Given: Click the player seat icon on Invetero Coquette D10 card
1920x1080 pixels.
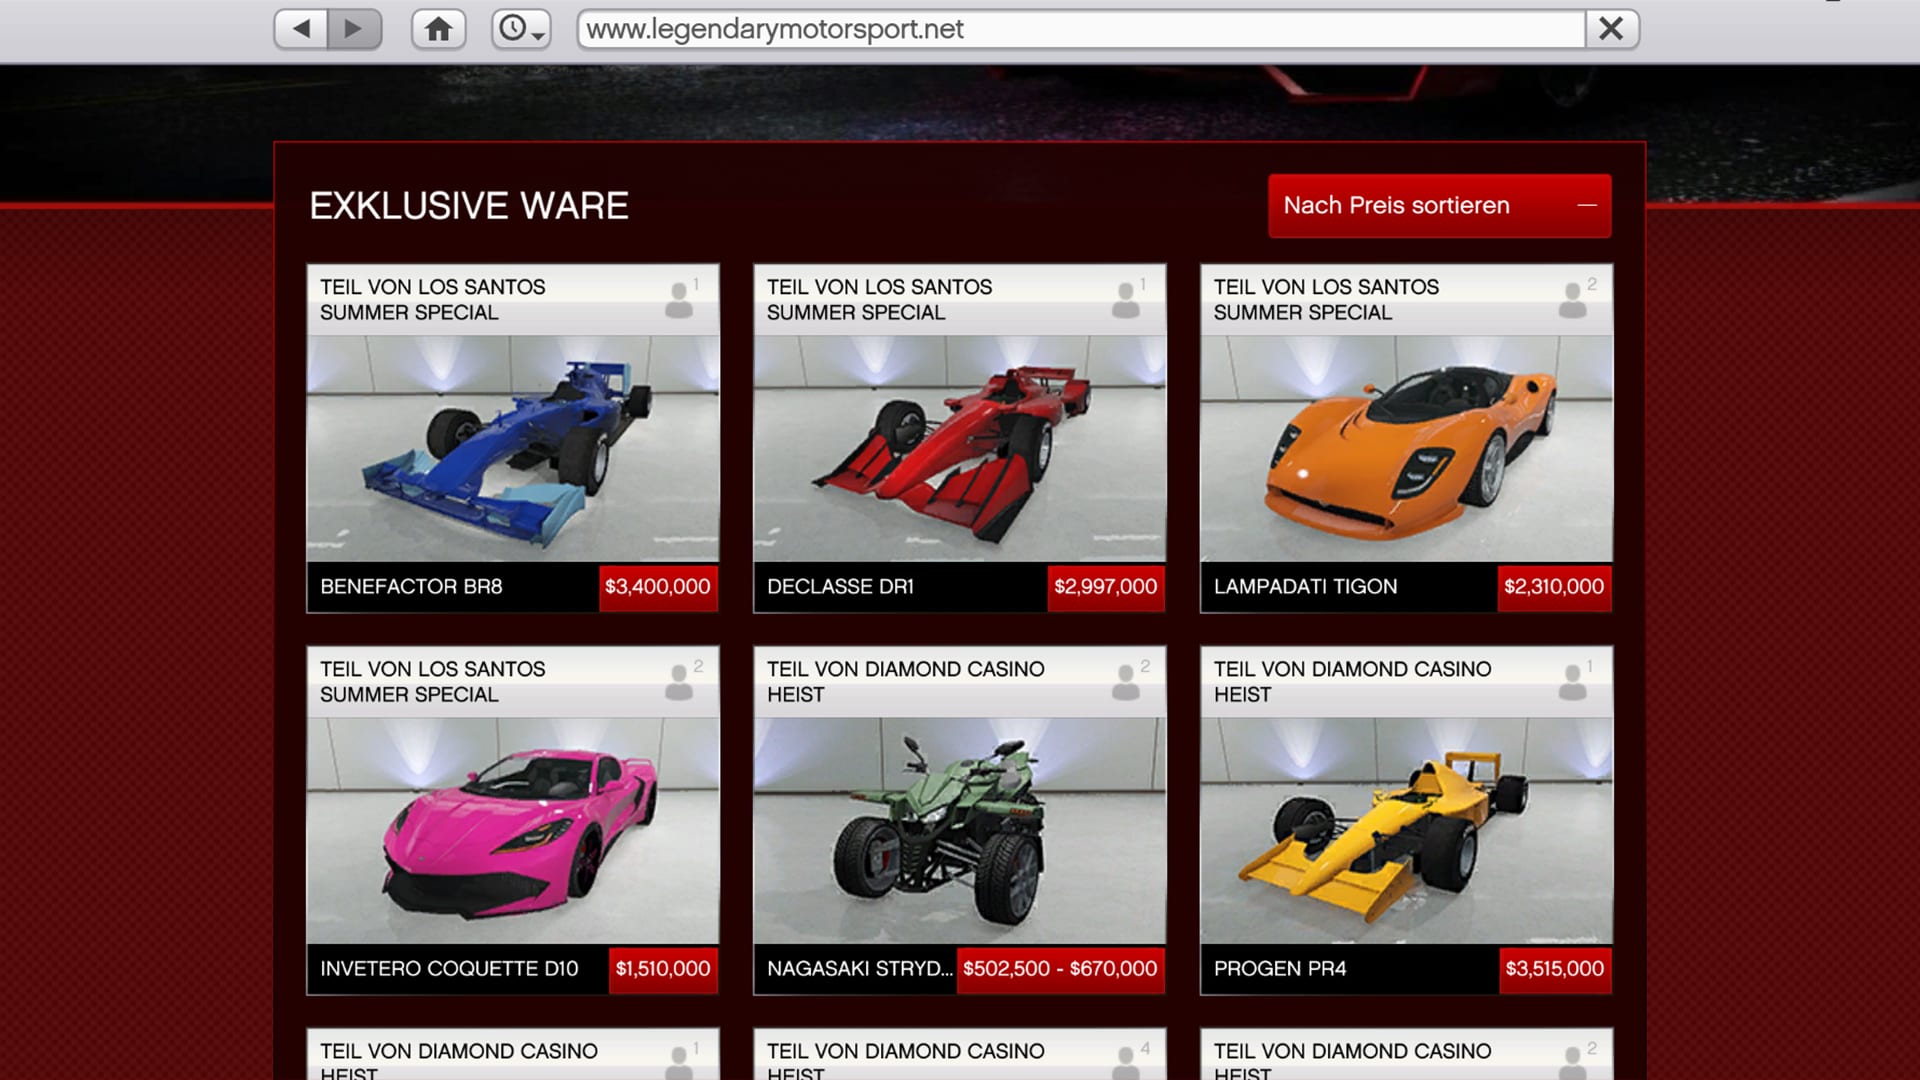Looking at the screenshot, I should (680, 681).
